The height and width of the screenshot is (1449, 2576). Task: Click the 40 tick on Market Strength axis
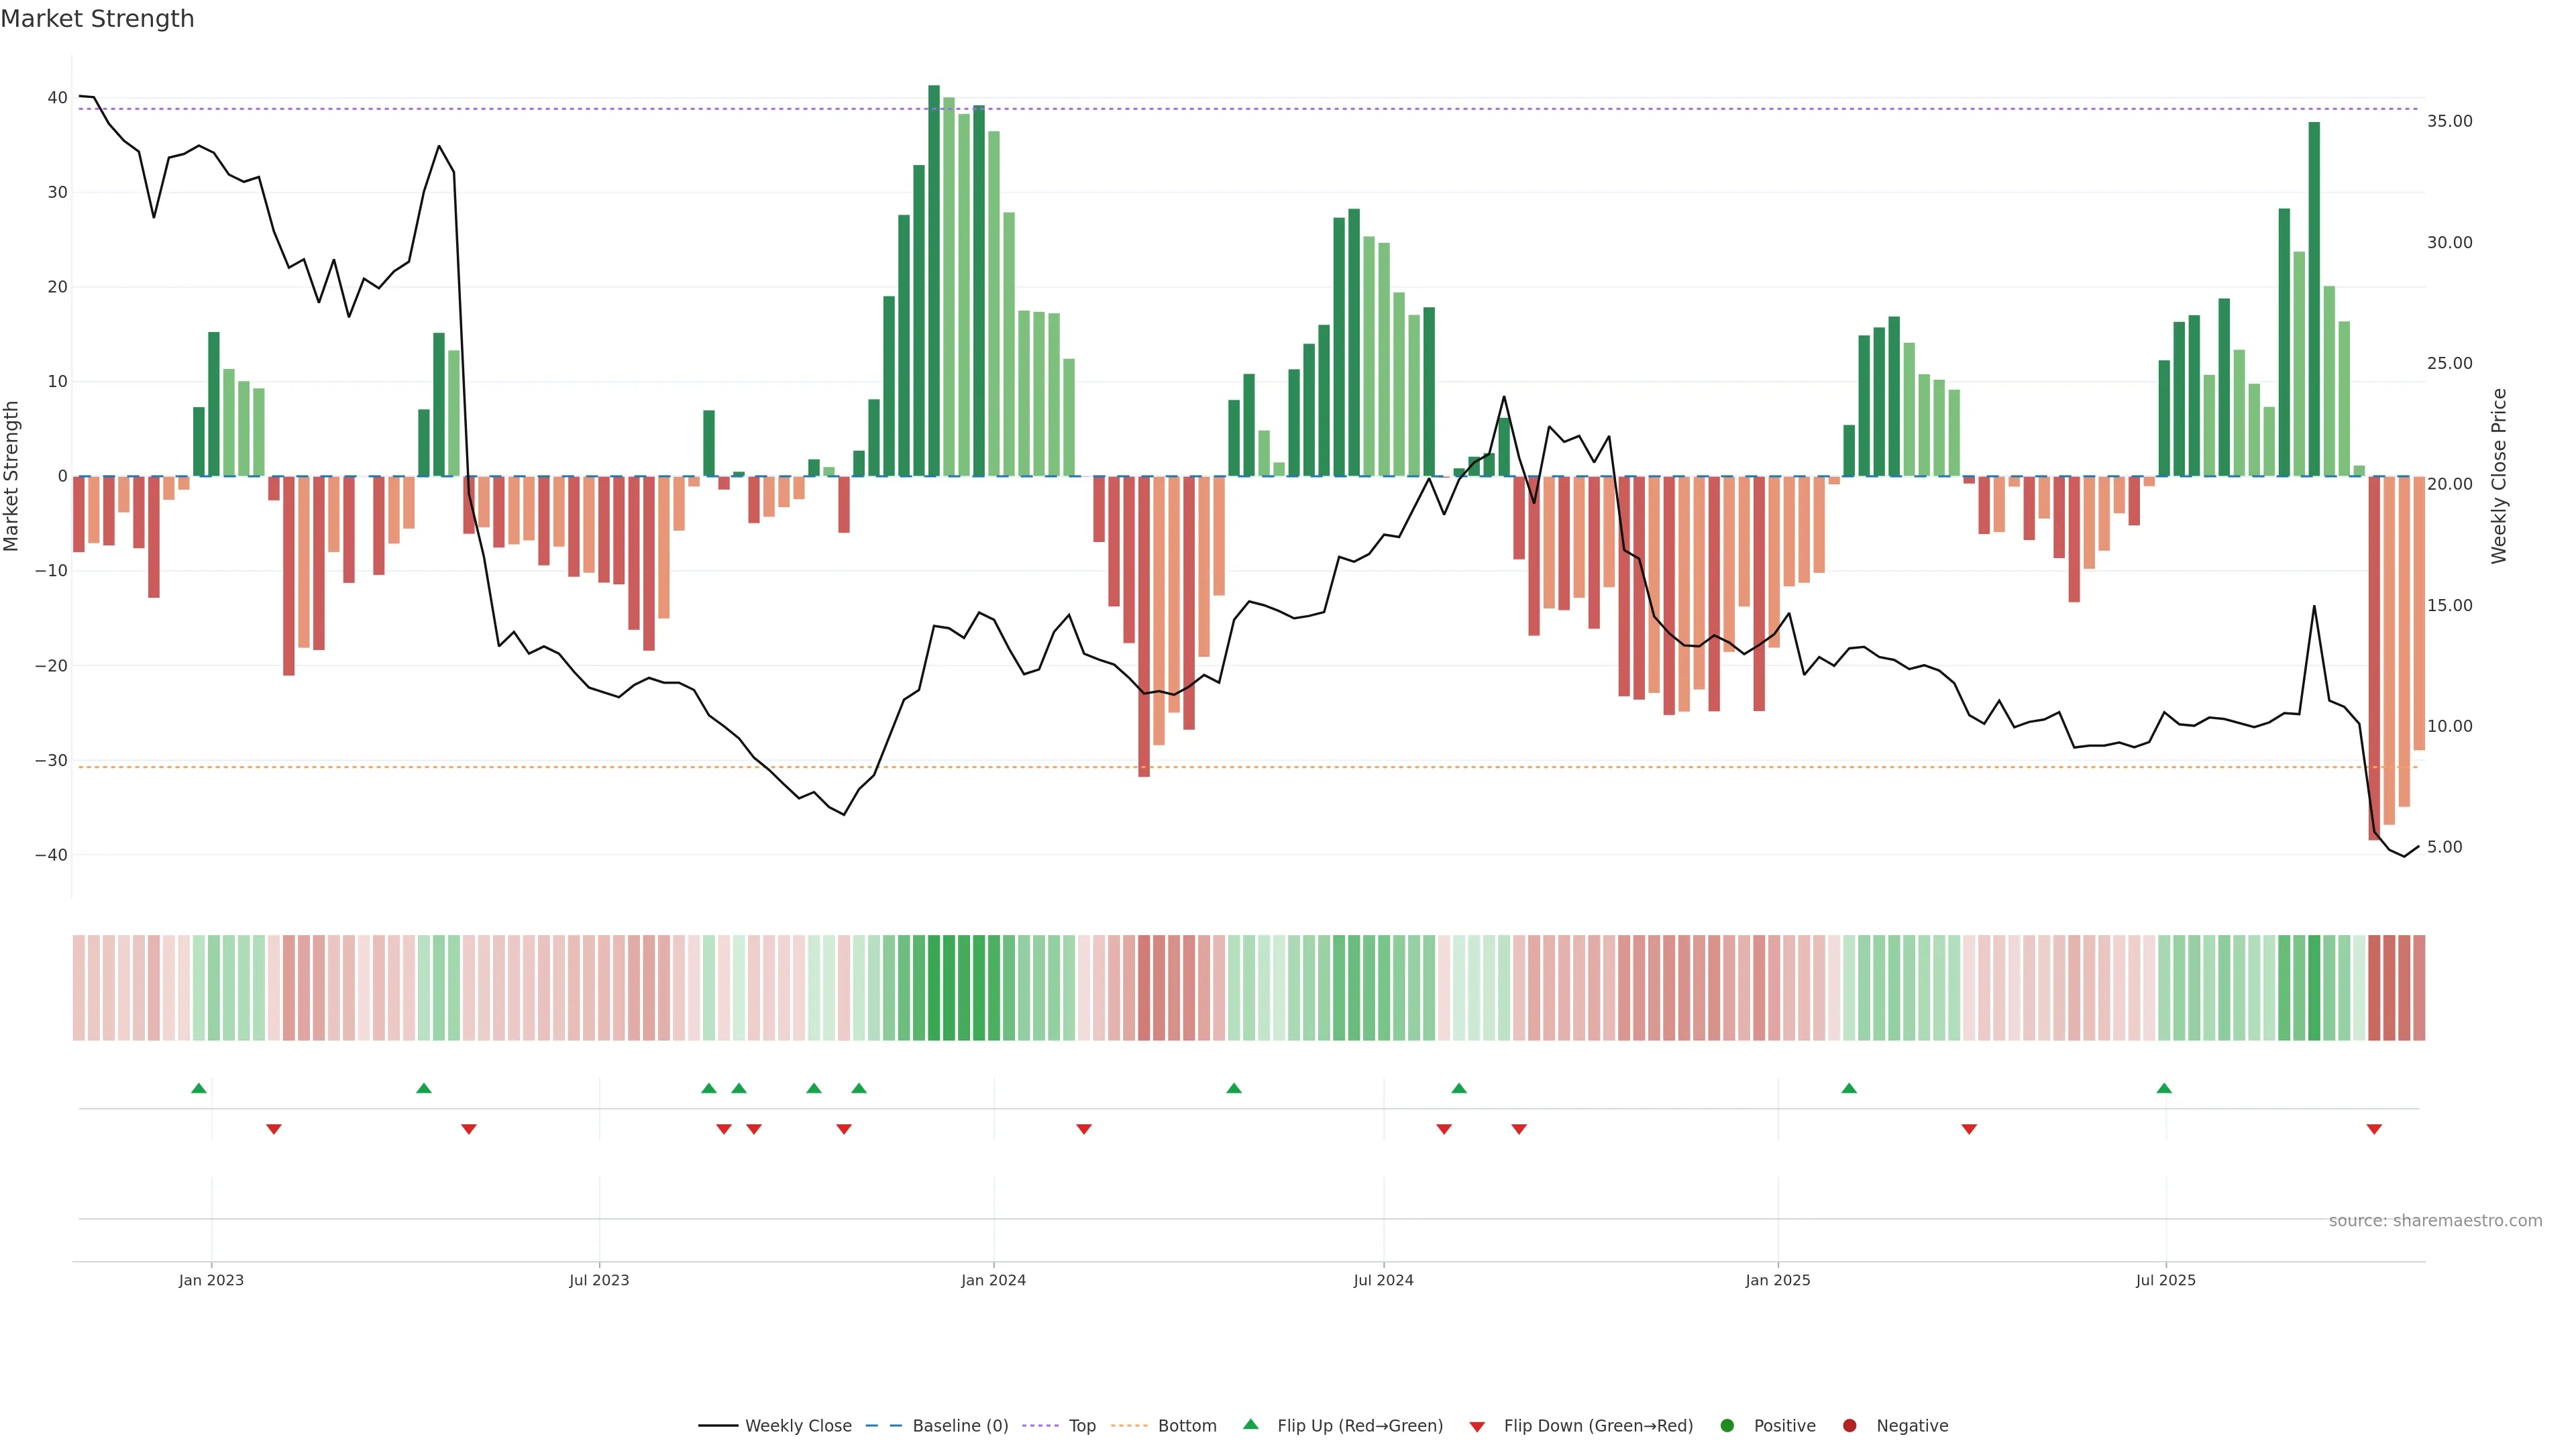[57, 98]
